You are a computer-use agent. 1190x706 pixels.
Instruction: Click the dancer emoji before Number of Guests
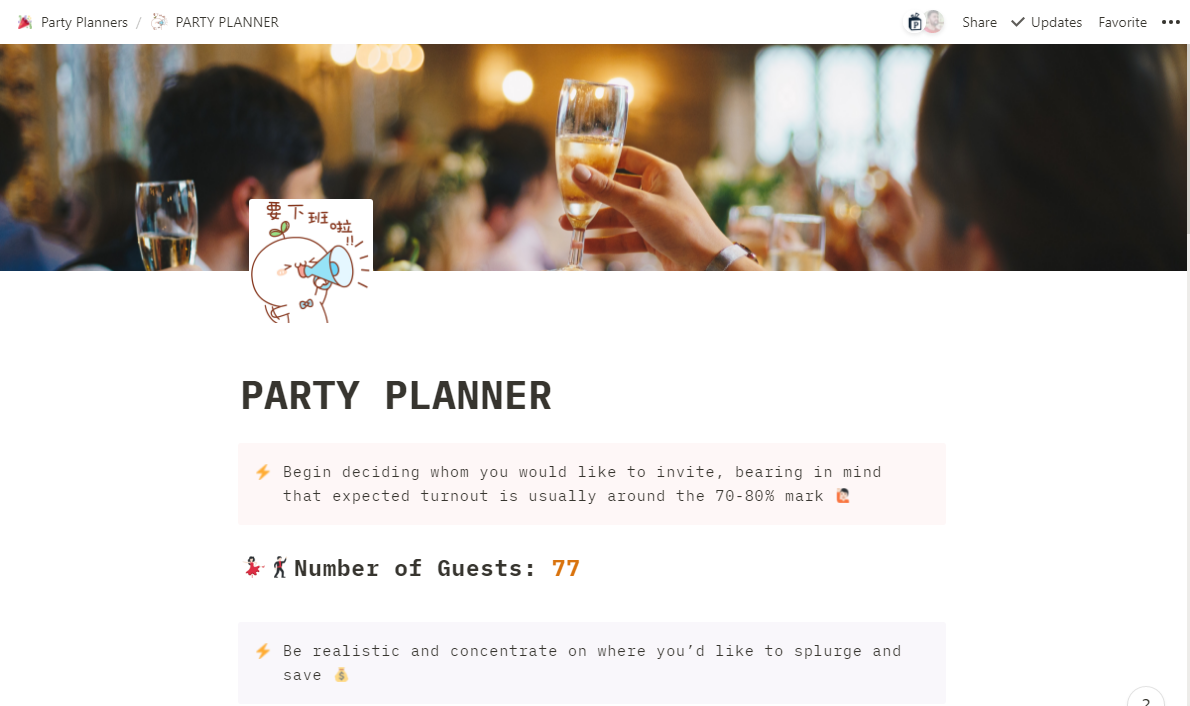point(253,567)
